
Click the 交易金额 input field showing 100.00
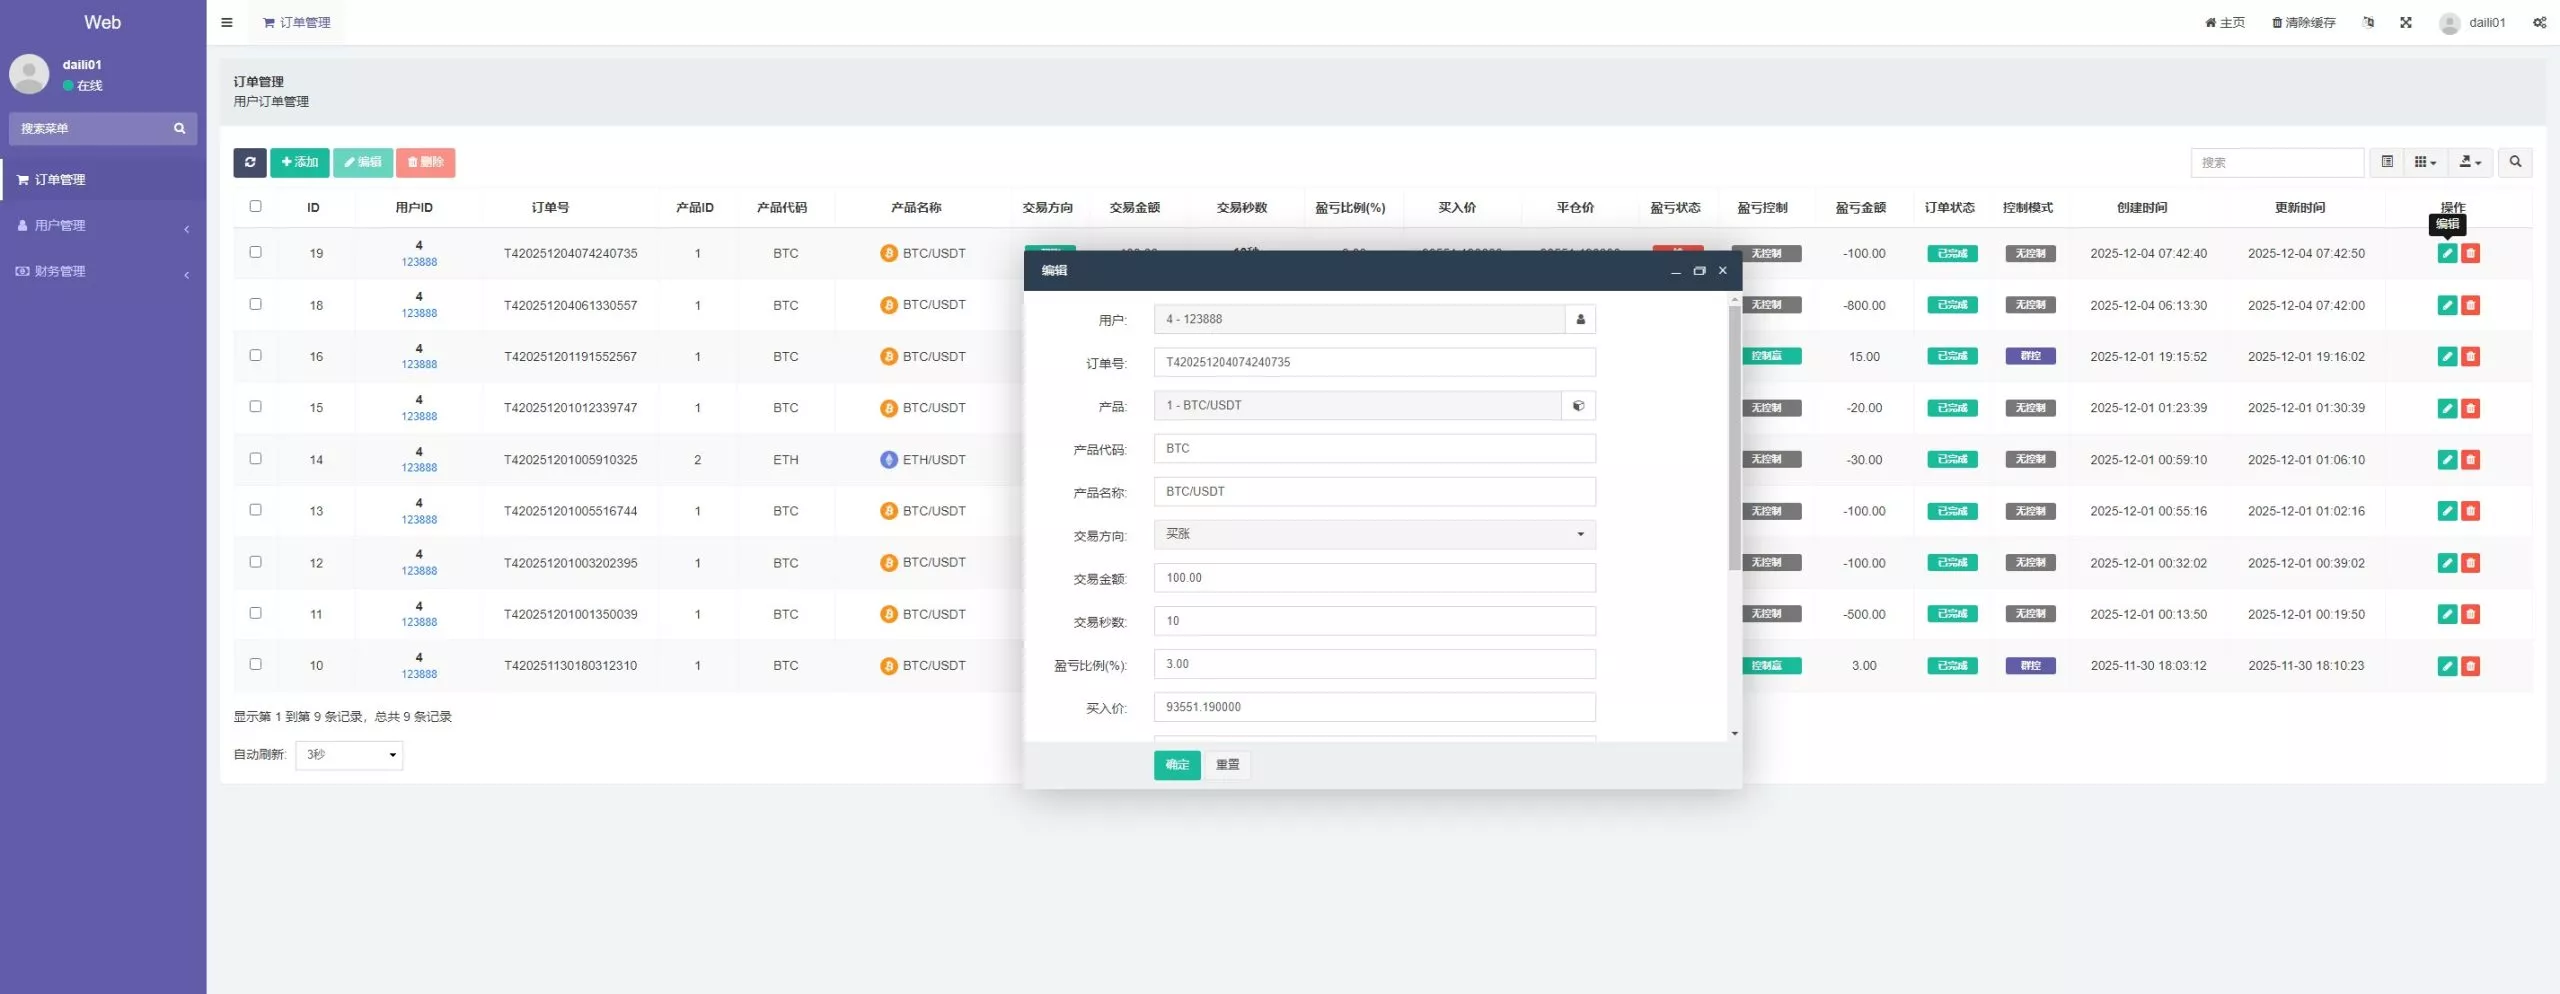coord(1374,578)
